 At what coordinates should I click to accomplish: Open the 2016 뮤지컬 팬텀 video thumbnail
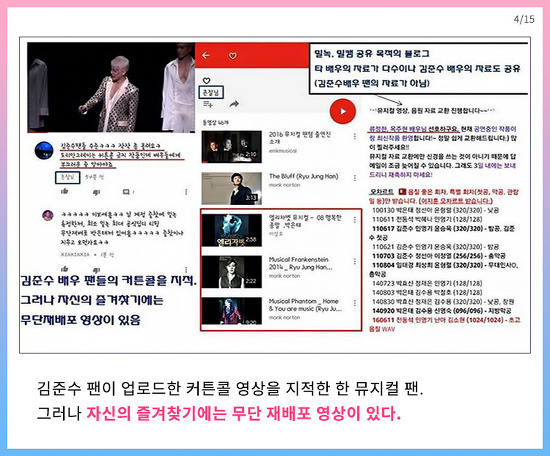[232, 147]
